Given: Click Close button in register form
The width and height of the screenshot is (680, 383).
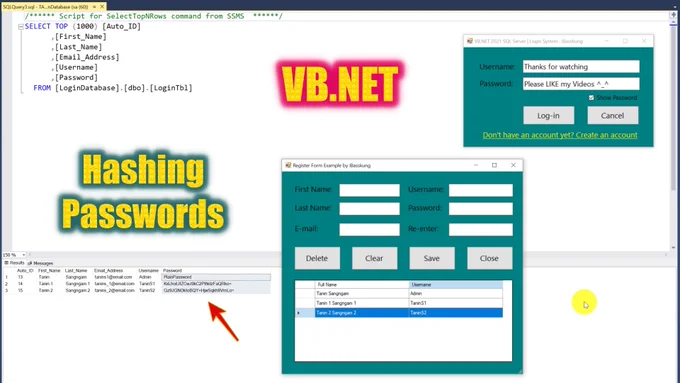Looking at the screenshot, I should 489,258.
